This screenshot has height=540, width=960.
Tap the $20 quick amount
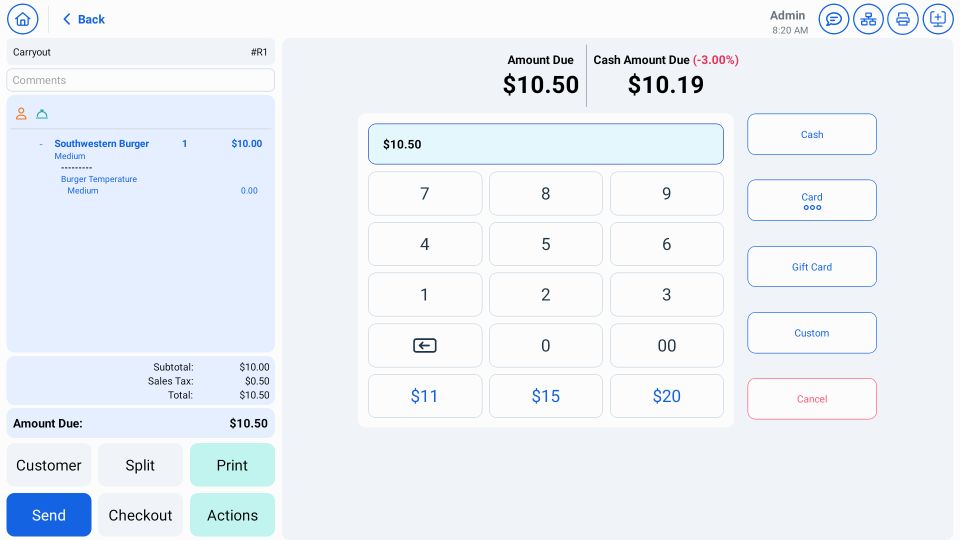(x=666, y=396)
